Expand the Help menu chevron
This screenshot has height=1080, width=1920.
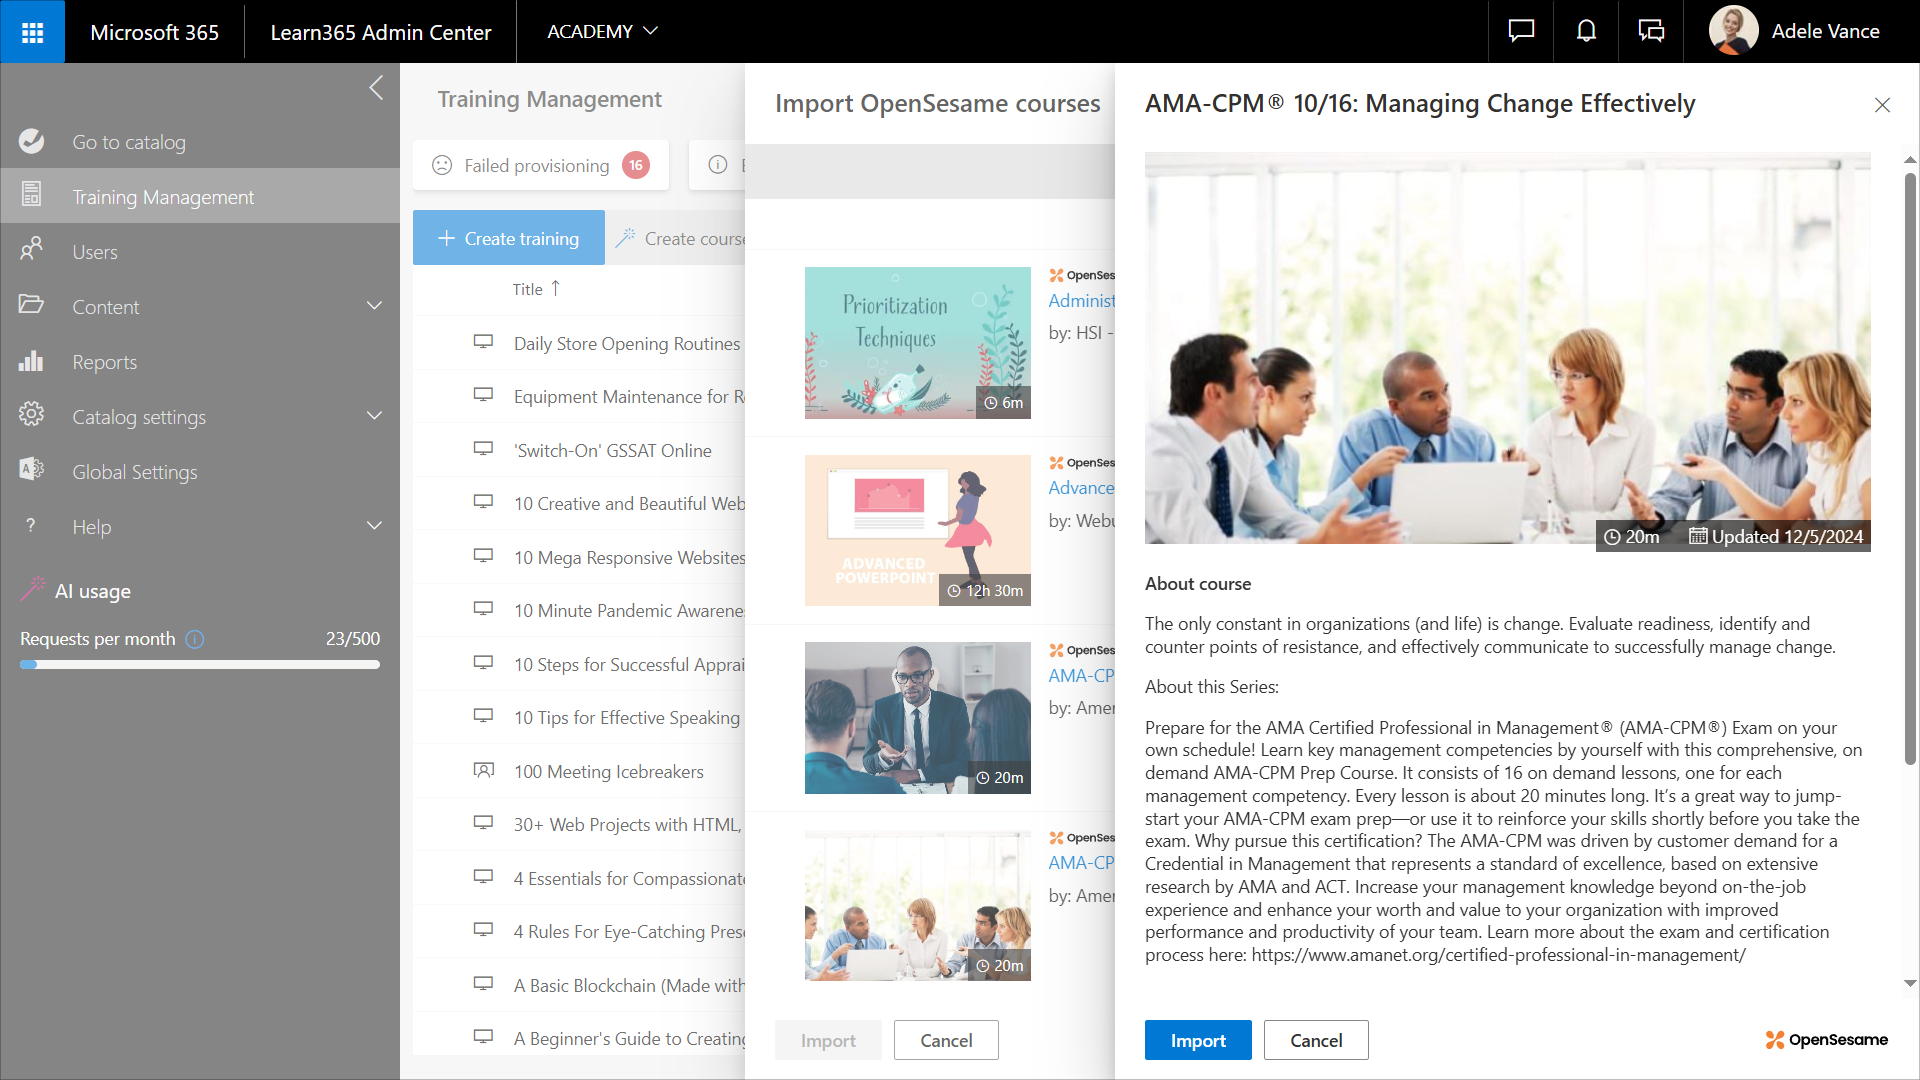pyautogui.click(x=375, y=526)
